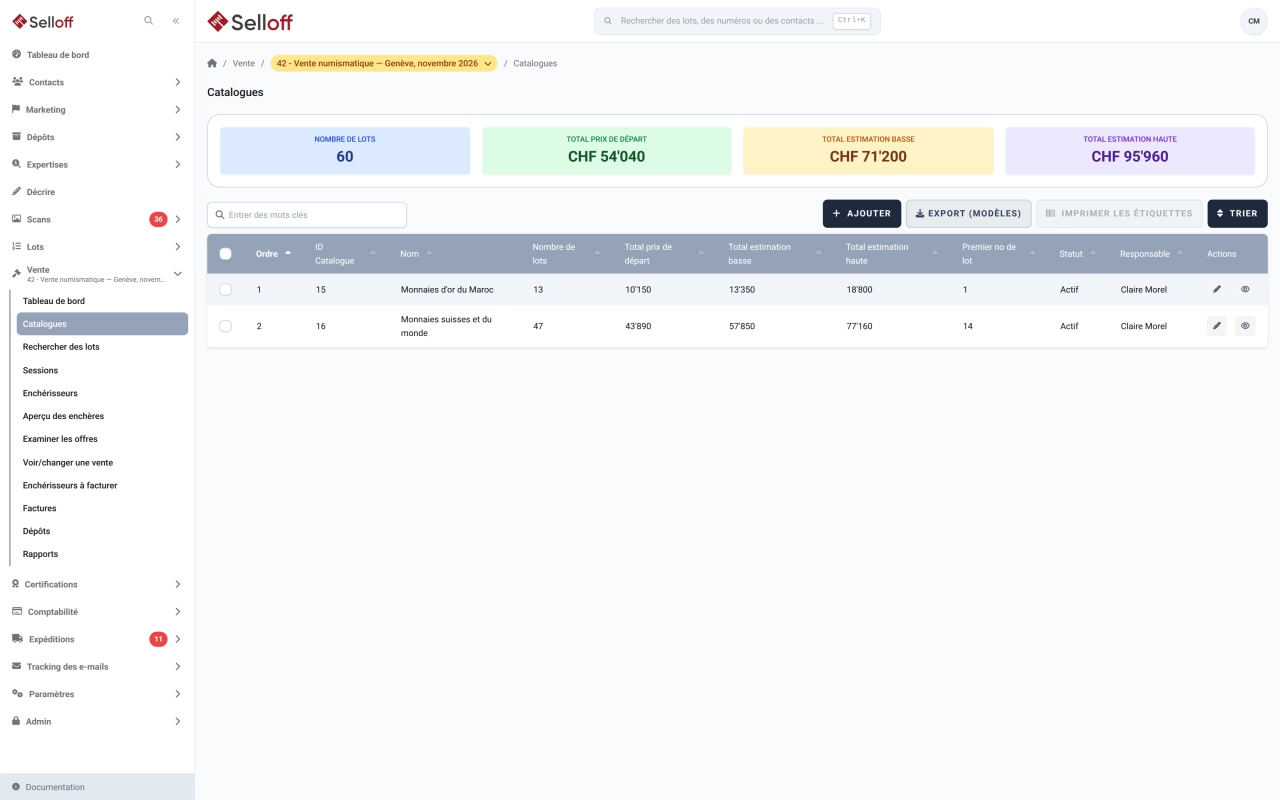Image resolution: width=1280 pixels, height=800 pixels.
Task: Click the Selloff logo in top bar
Action: click(250, 21)
